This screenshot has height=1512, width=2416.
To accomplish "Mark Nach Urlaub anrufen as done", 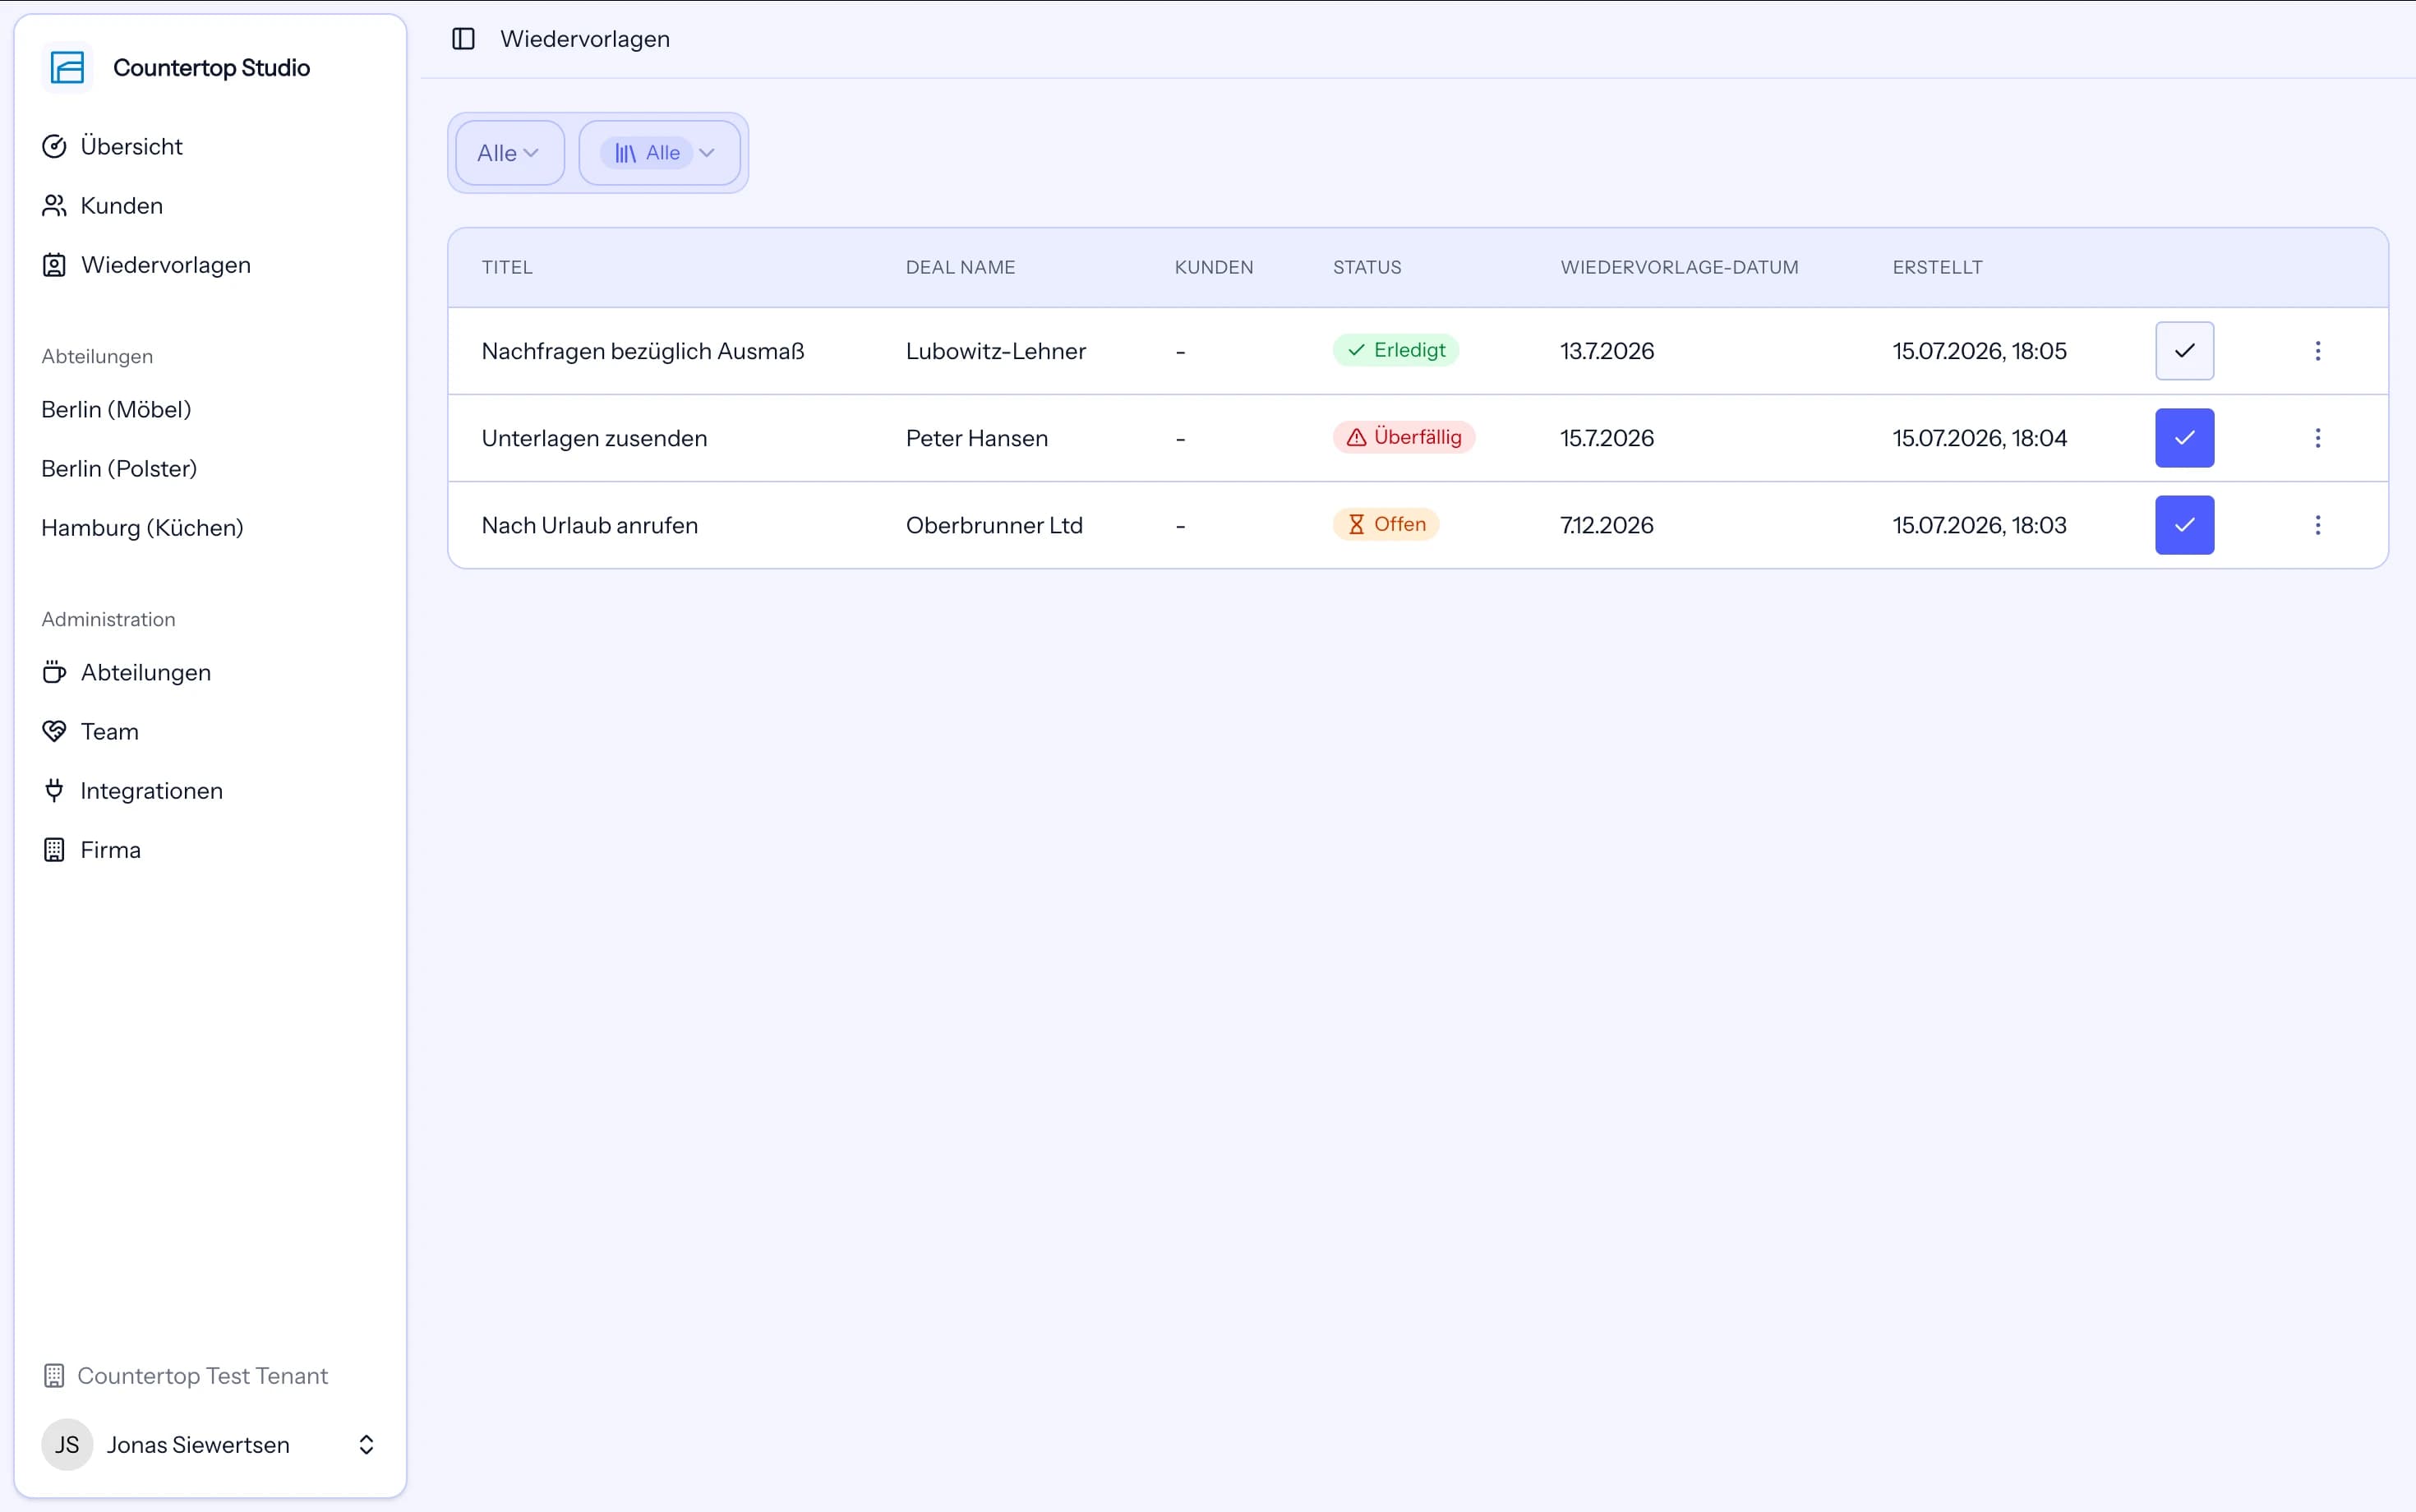I will 2185,525.
